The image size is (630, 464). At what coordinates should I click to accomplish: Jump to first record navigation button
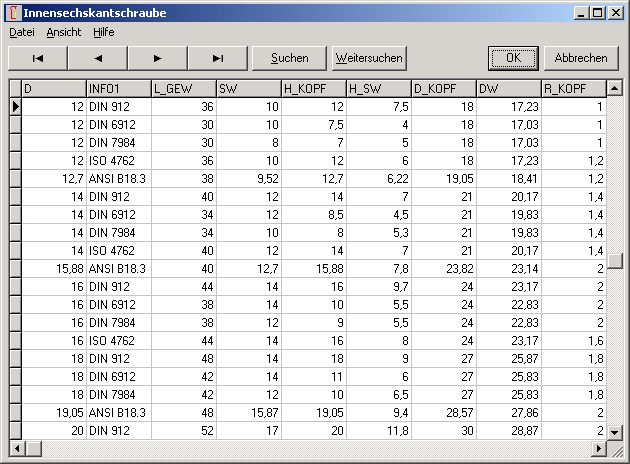(x=37, y=58)
